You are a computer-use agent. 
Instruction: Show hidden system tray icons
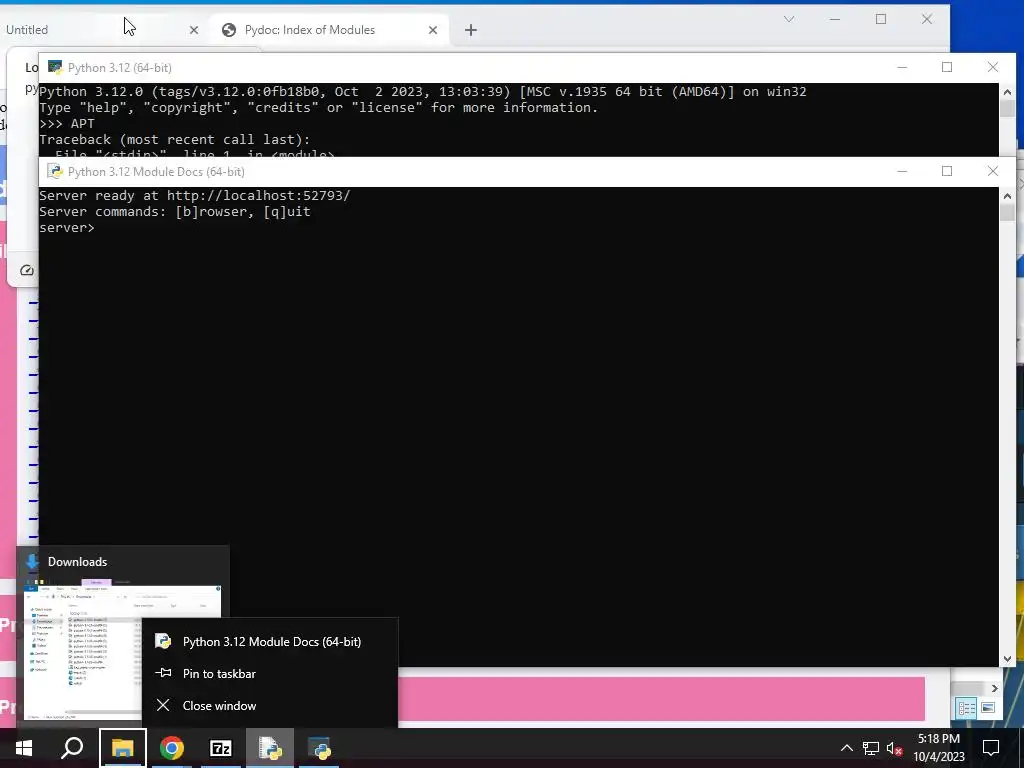[x=846, y=748]
